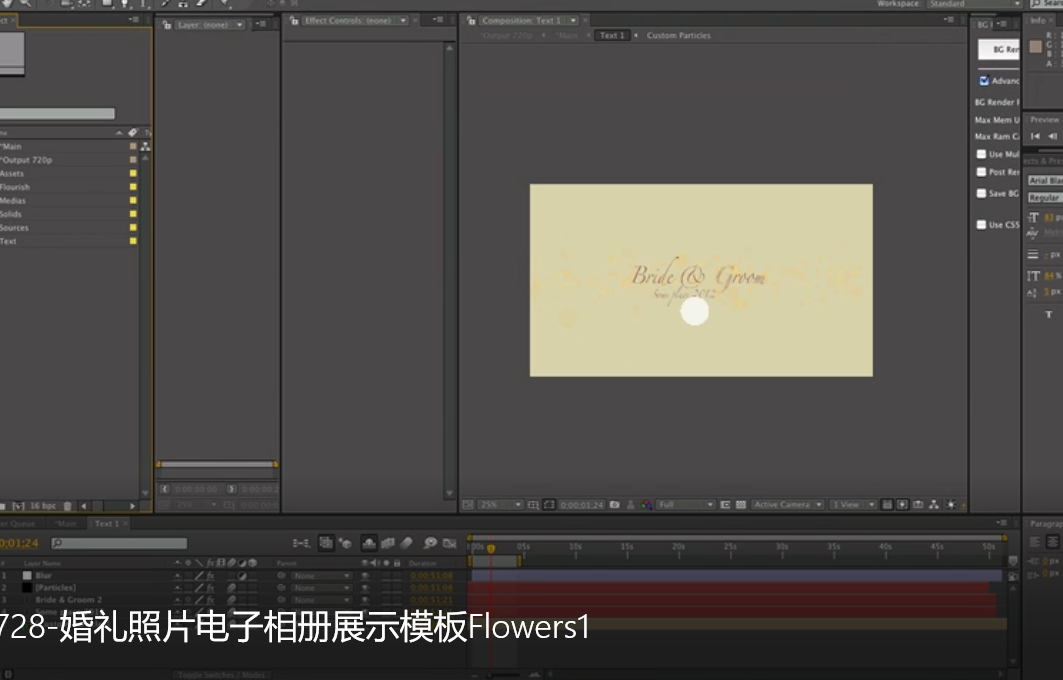Switch to Render Queue tab
1063x680 pixels.
tap(18, 523)
